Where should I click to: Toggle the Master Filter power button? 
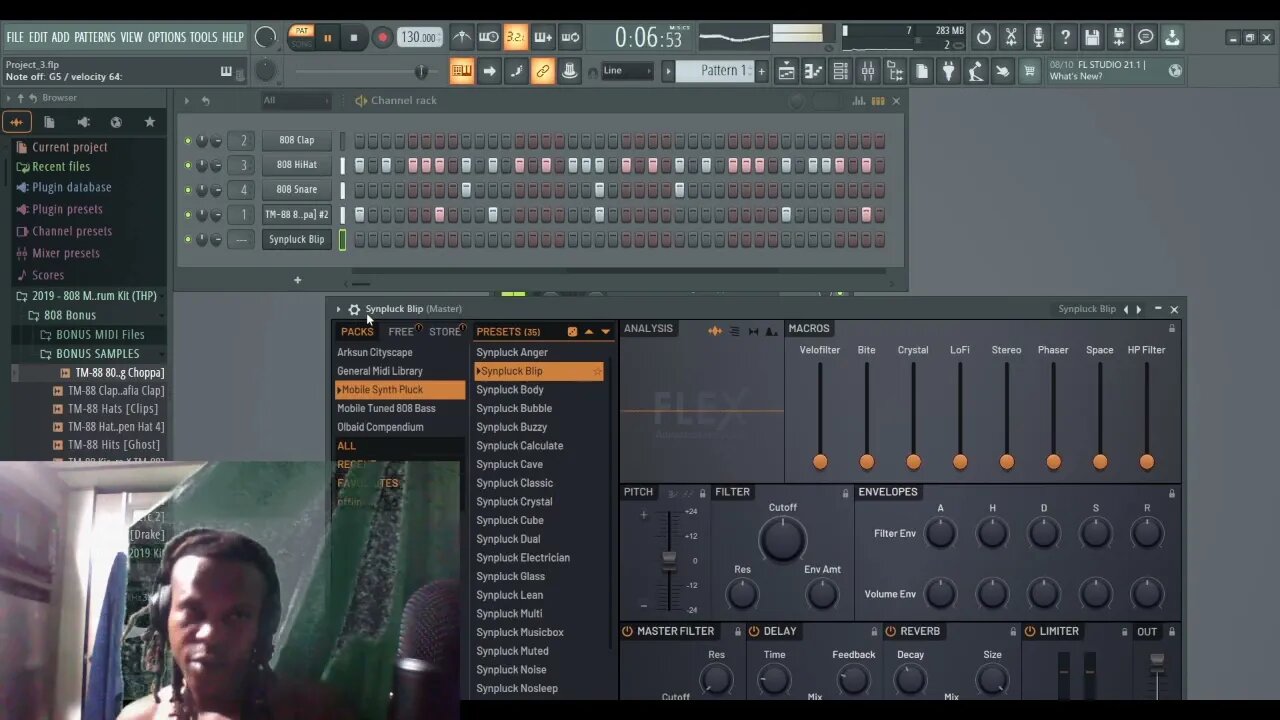pyautogui.click(x=628, y=631)
